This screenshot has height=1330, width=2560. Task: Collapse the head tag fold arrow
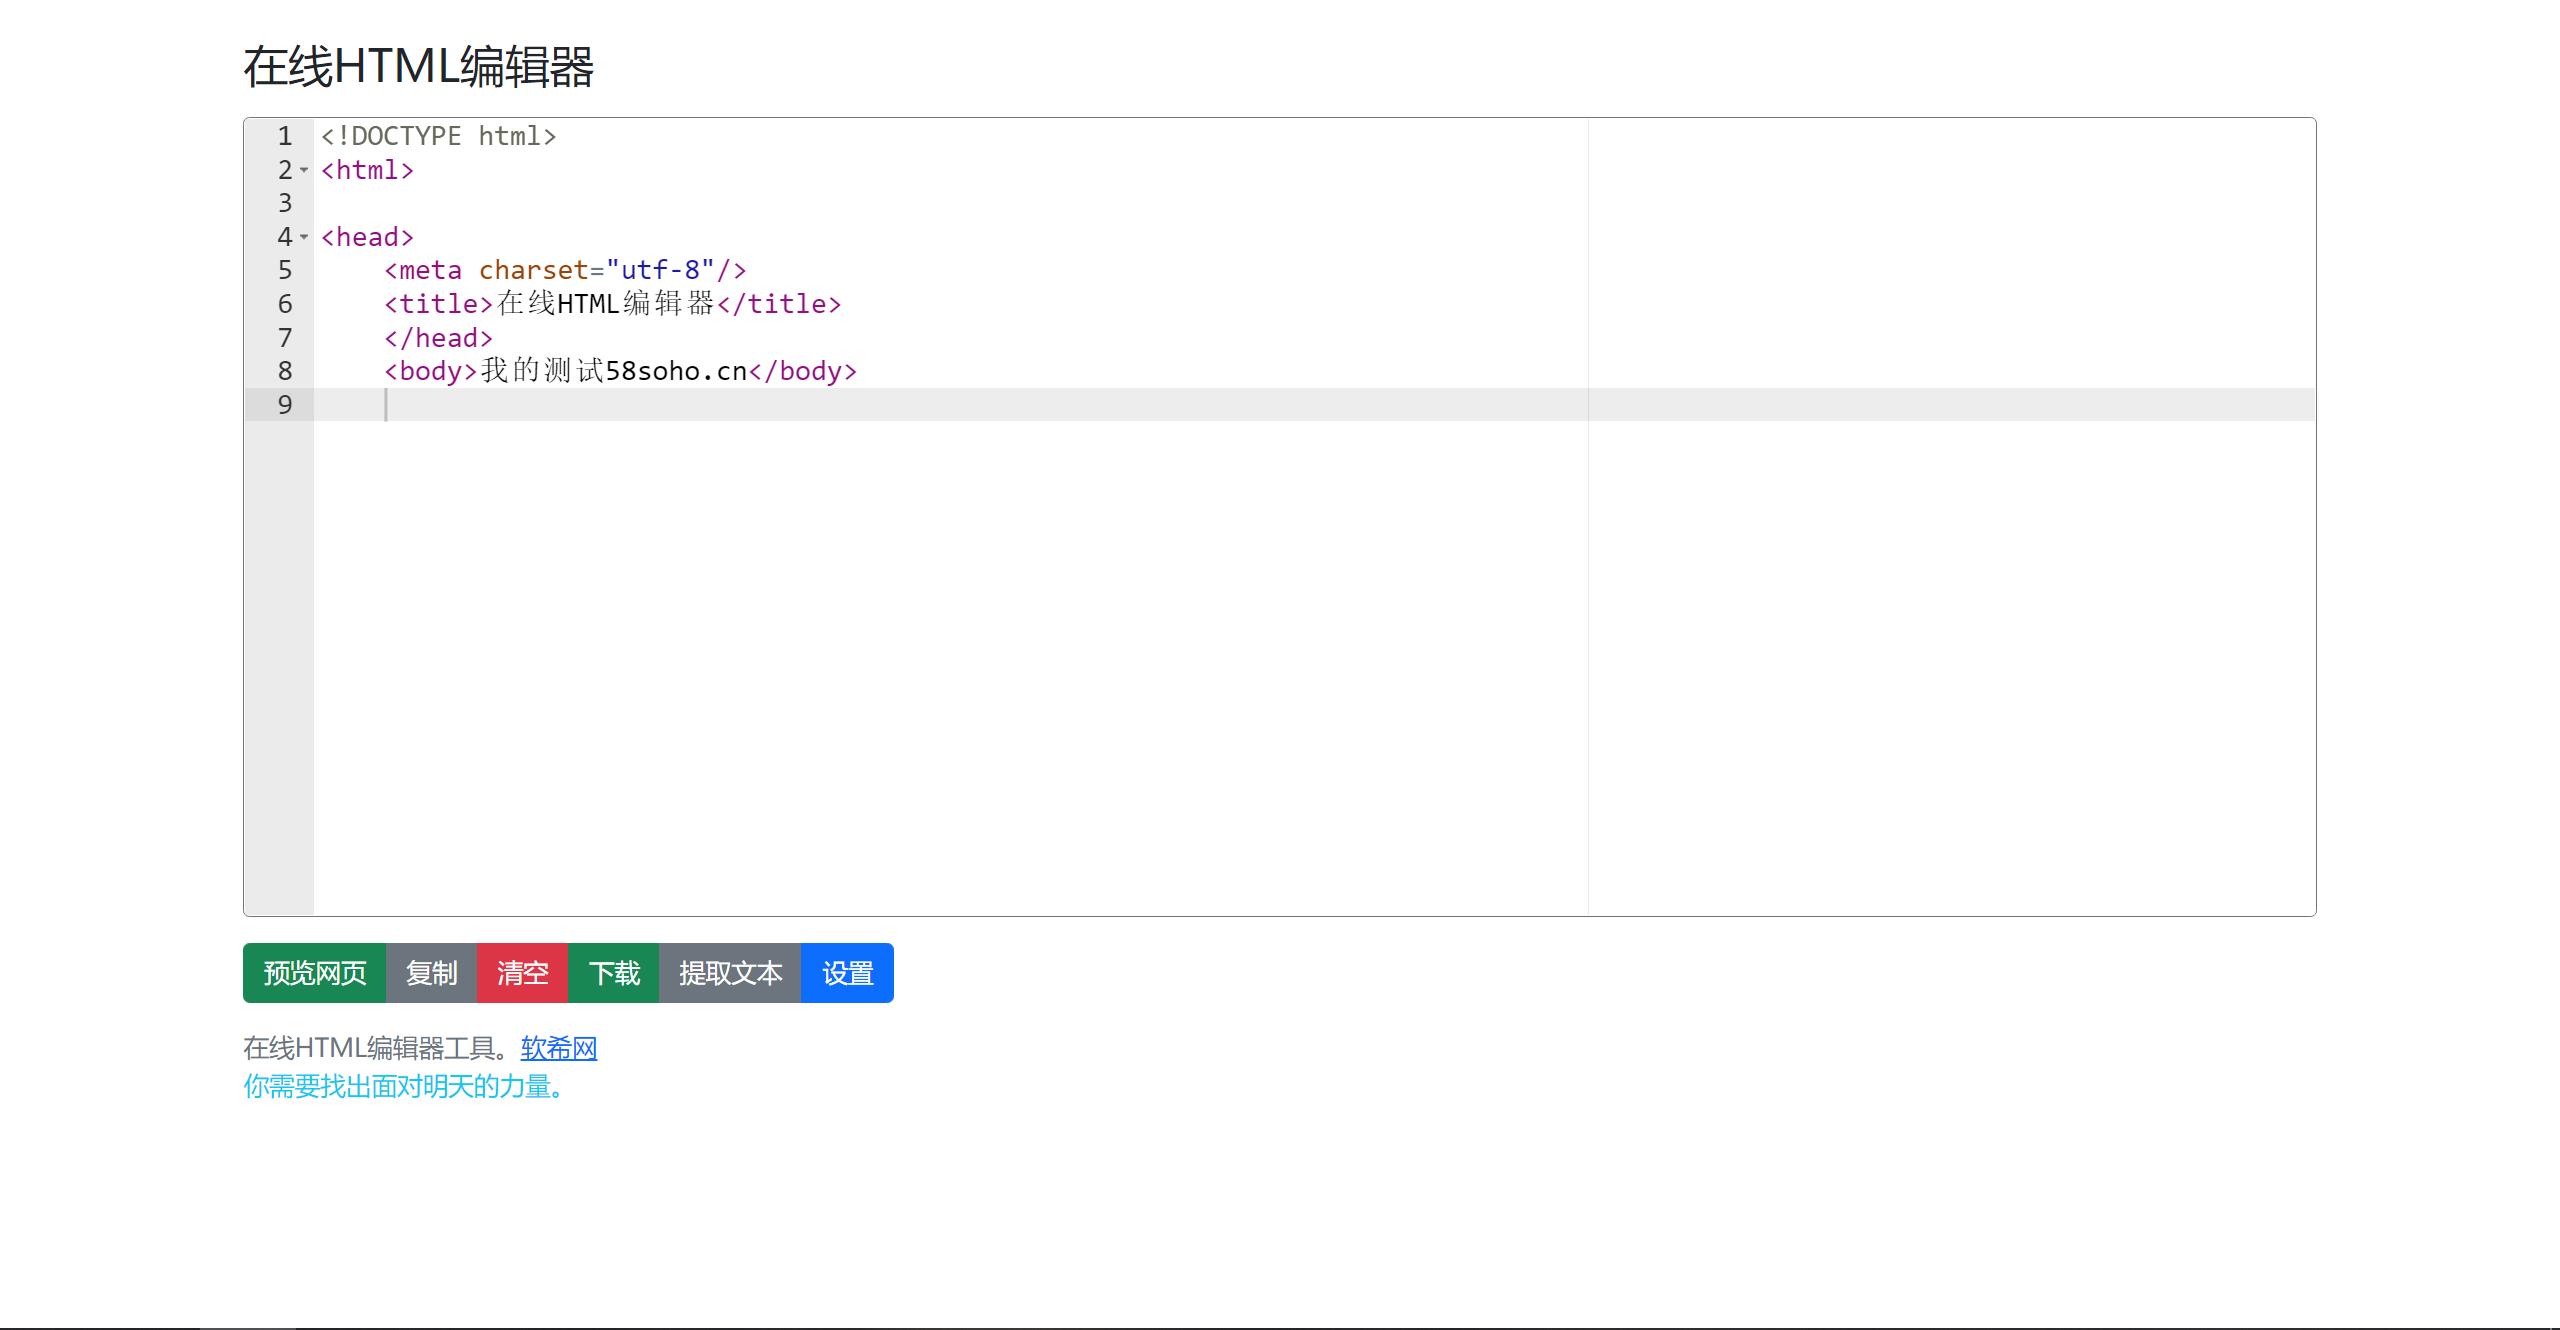304,238
